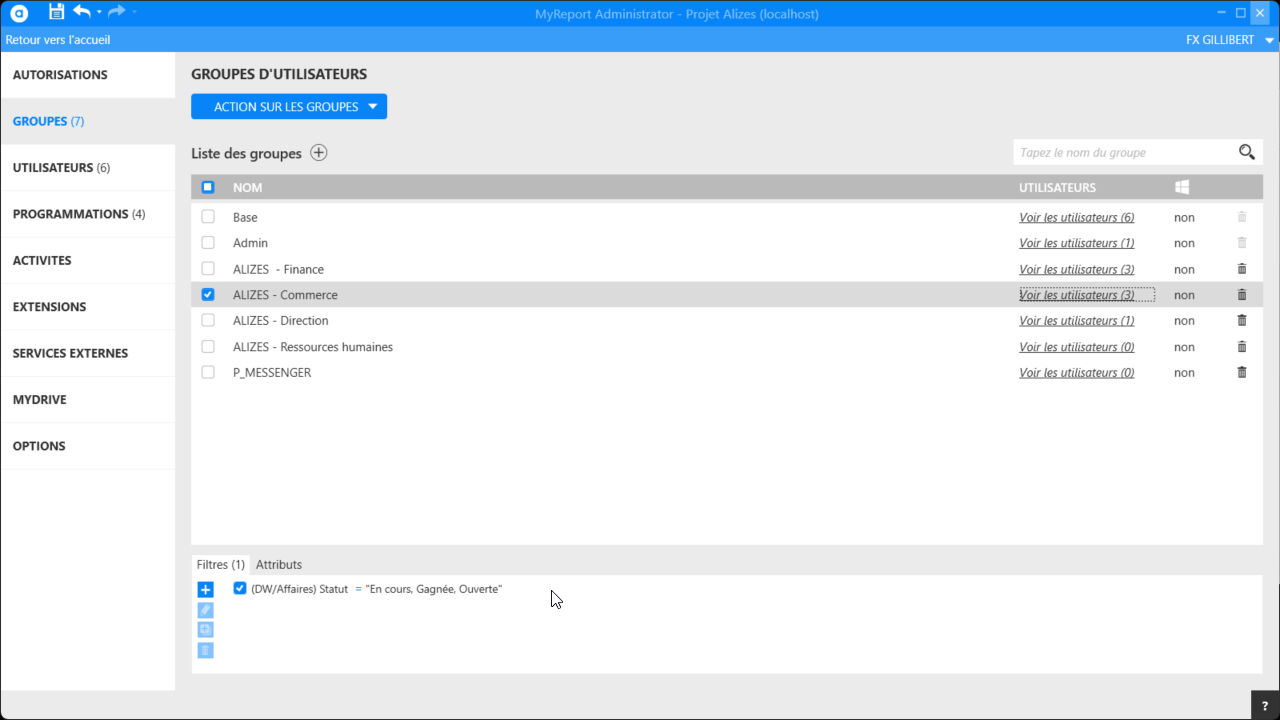Click trash icon for P_MESSENGER group
Screen dimensions: 1280x720
(1242, 372)
